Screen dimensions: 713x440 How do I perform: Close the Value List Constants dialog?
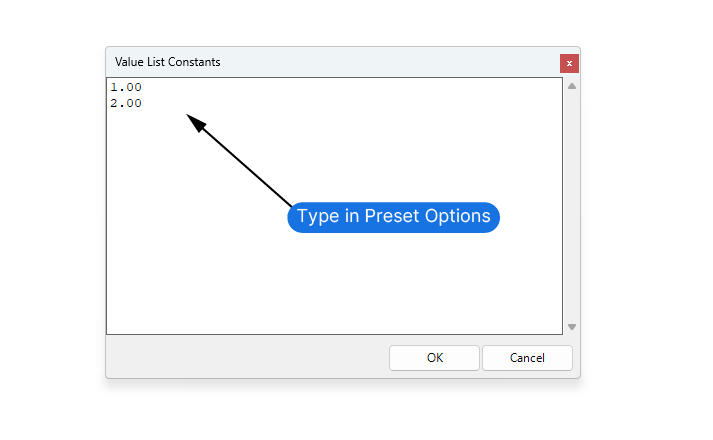(x=569, y=63)
